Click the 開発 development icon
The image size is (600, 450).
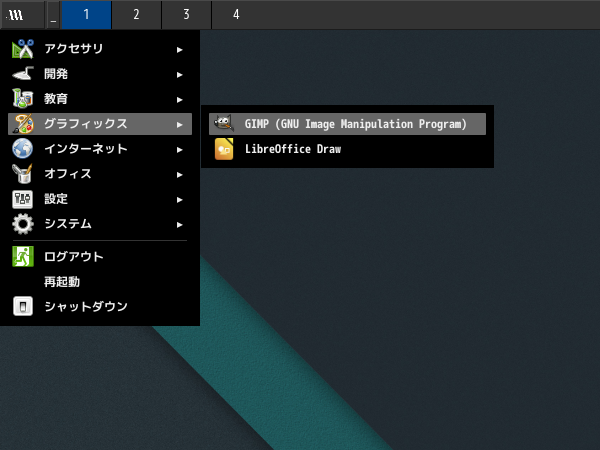click(23, 74)
